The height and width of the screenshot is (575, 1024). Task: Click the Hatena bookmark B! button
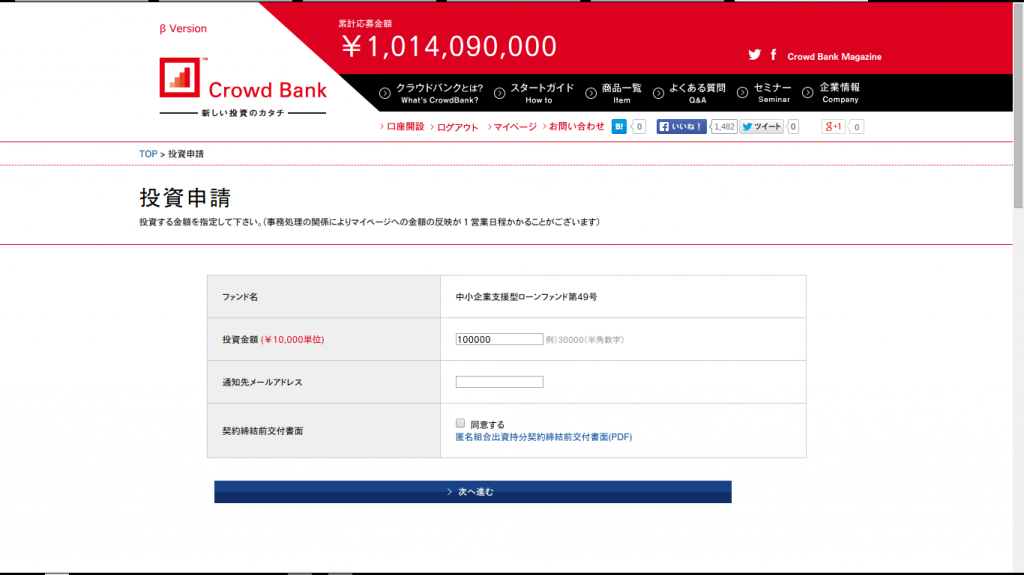click(x=619, y=127)
